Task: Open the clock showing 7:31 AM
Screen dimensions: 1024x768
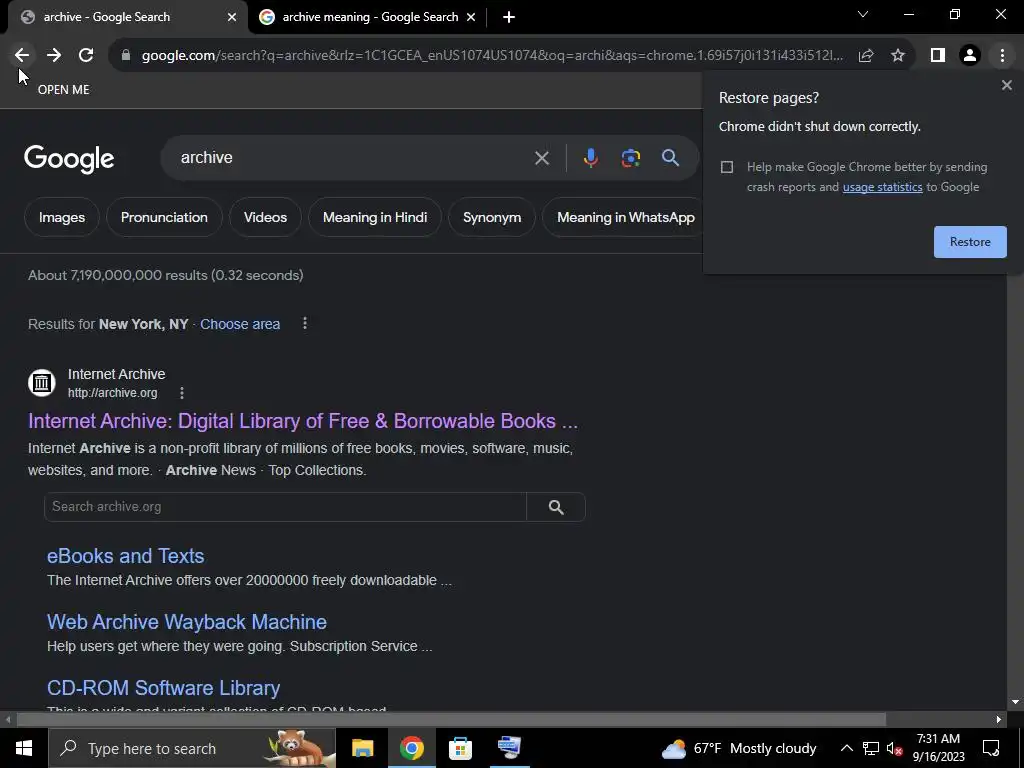Action: coord(938,748)
